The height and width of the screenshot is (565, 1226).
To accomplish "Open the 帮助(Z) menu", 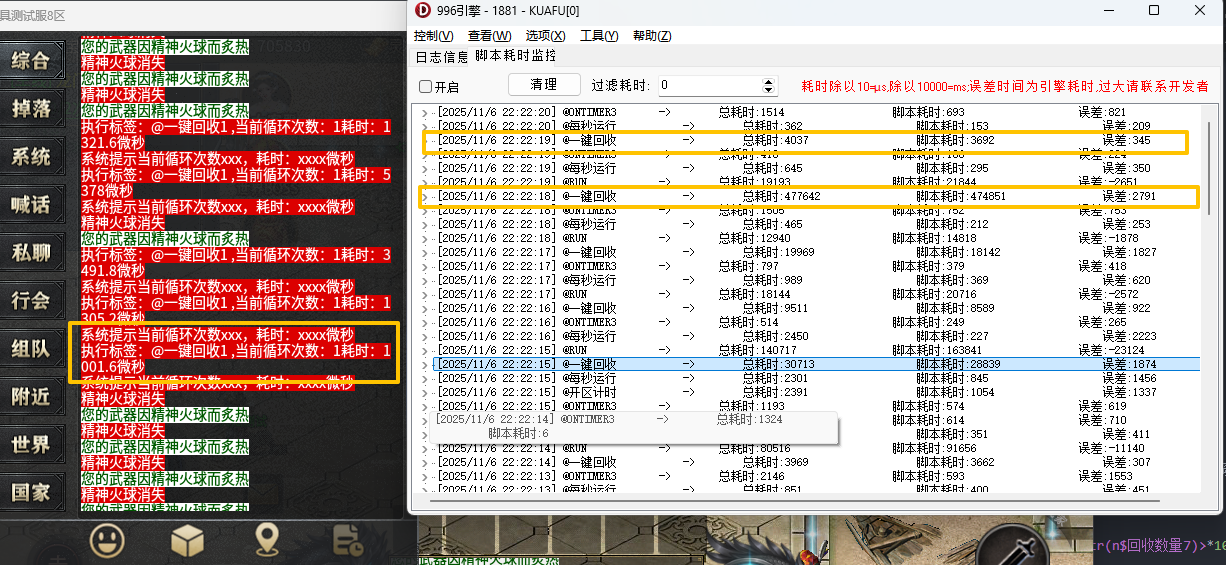I will point(652,36).
